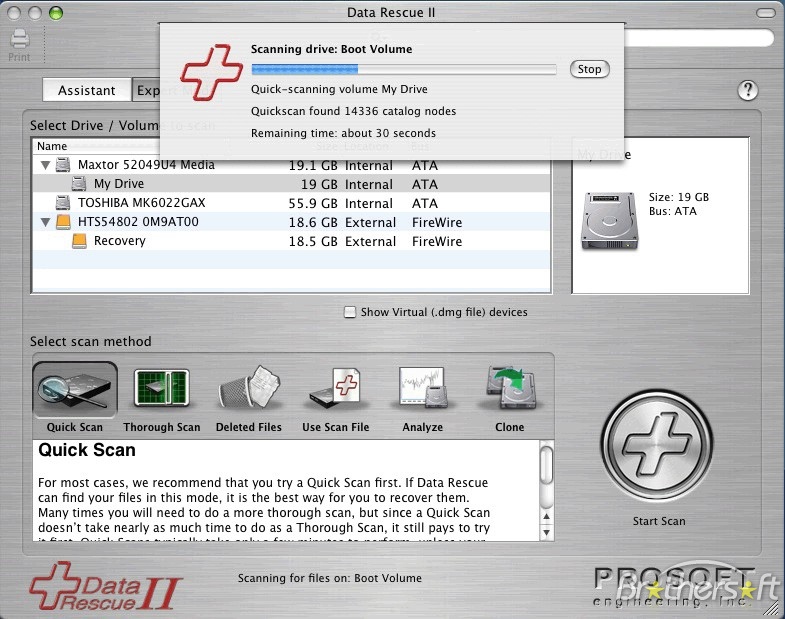Click the description scrollbar up arrow
This screenshot has width=785, height=619.
547,517
